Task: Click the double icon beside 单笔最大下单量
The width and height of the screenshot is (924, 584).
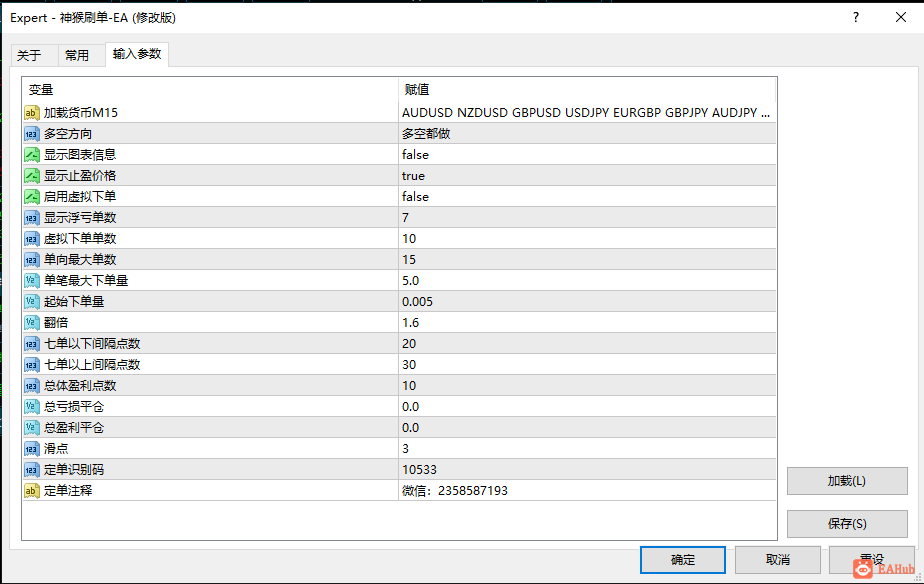Action: pyautogui.click(x=32, y=281)
